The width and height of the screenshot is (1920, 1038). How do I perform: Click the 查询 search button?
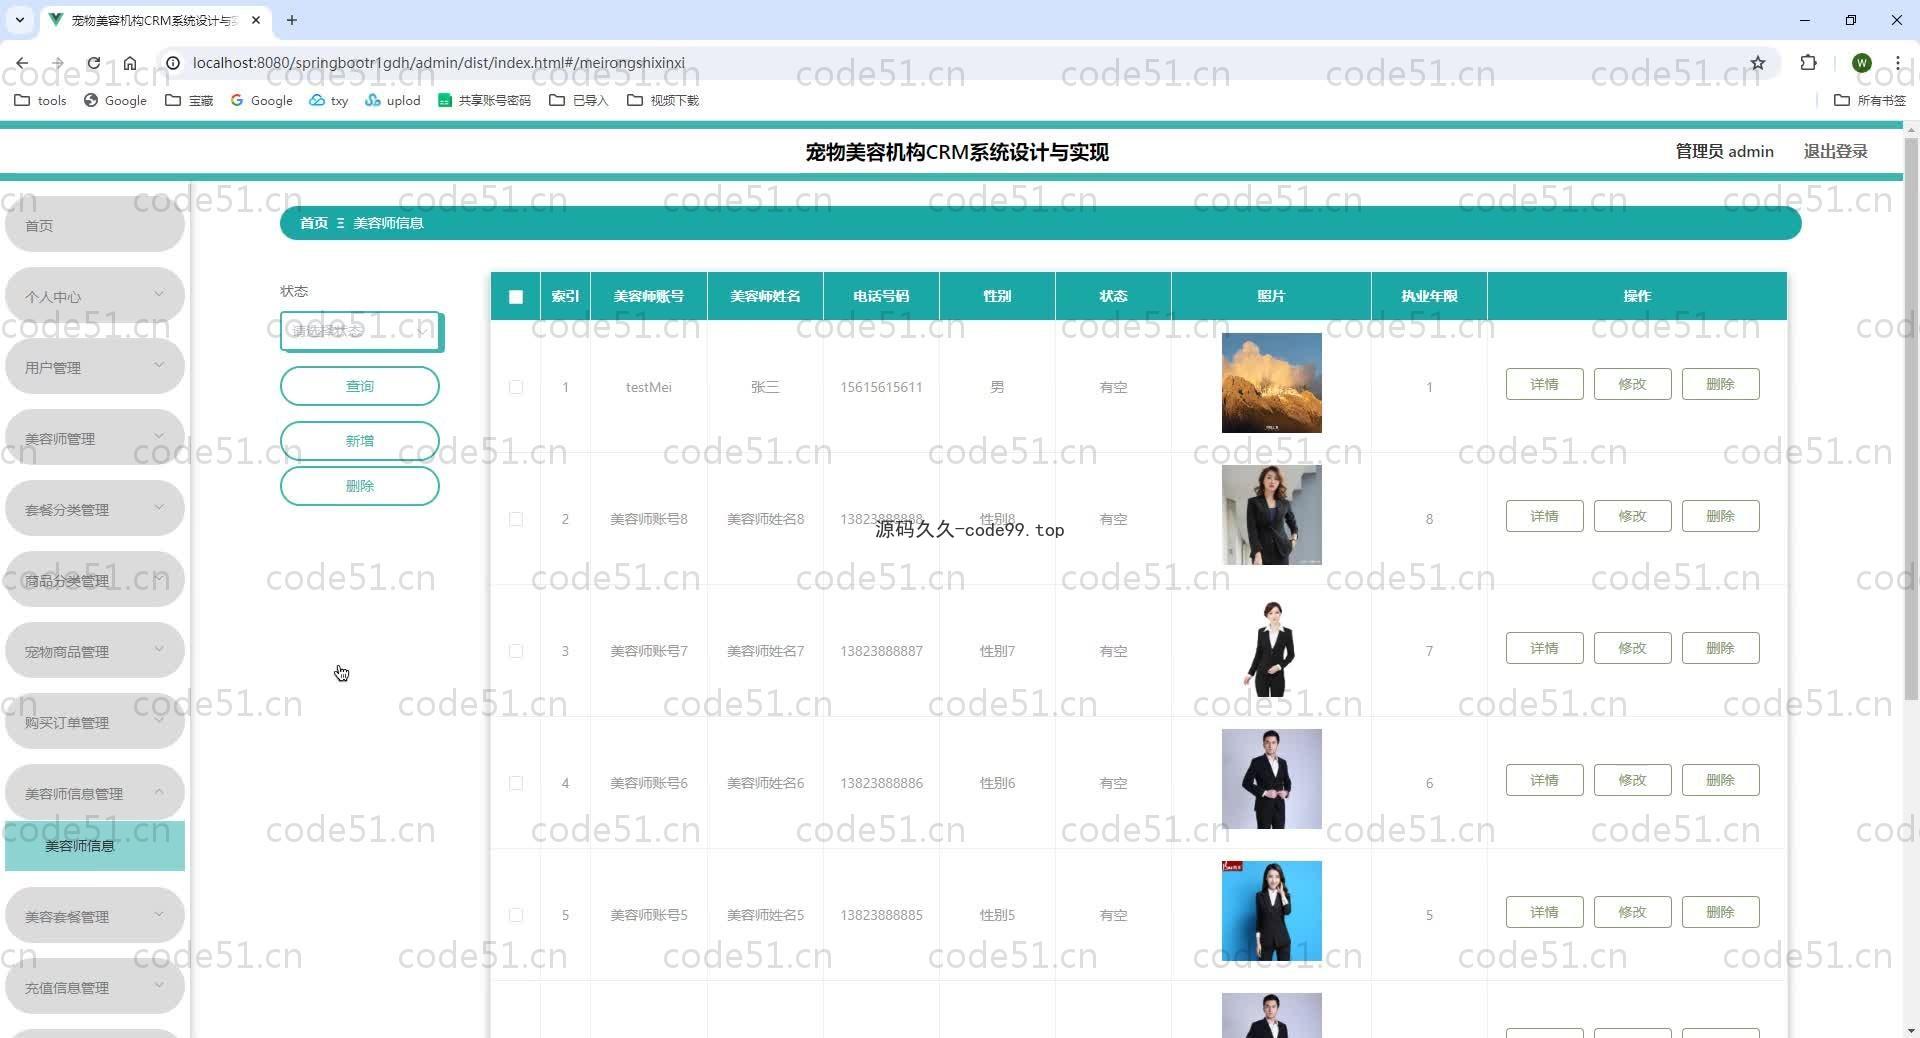click(x=360, y=386)
